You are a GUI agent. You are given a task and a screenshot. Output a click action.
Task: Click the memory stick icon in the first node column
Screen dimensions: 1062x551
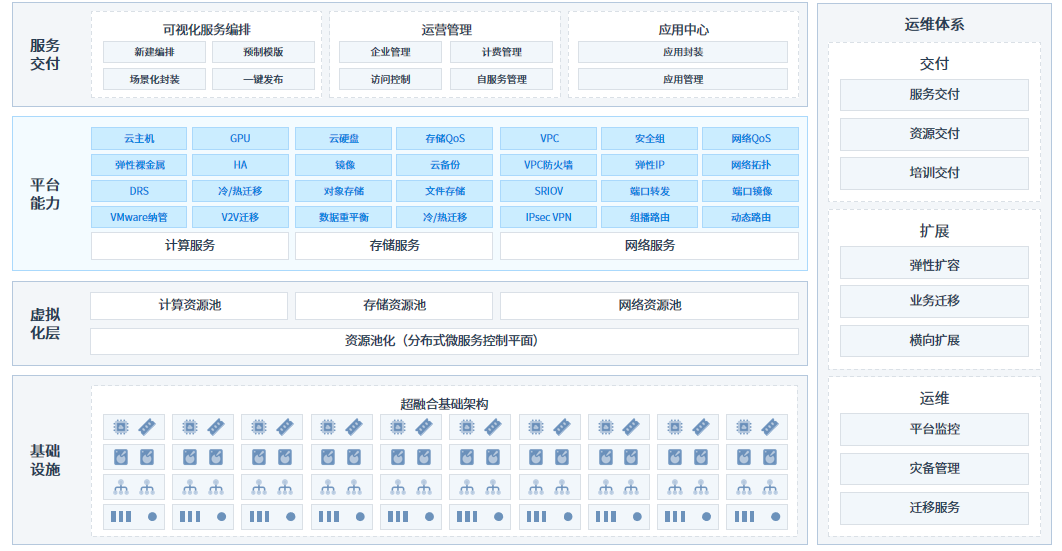(147, 427)
